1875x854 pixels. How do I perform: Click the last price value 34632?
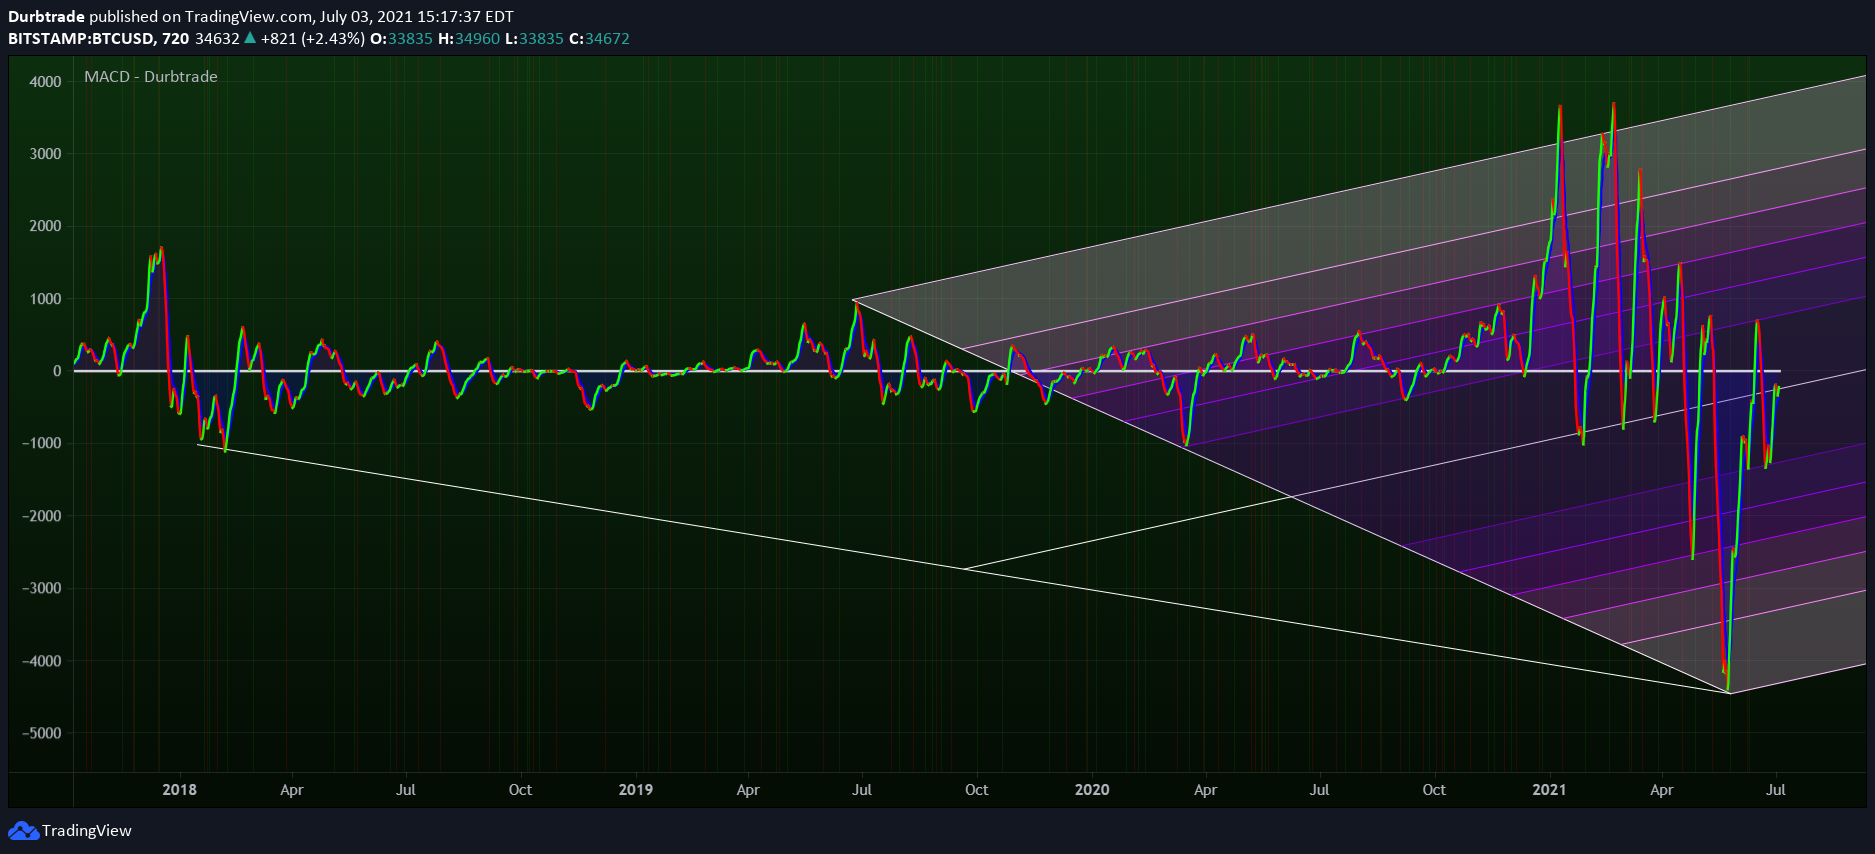click(217, 38)
